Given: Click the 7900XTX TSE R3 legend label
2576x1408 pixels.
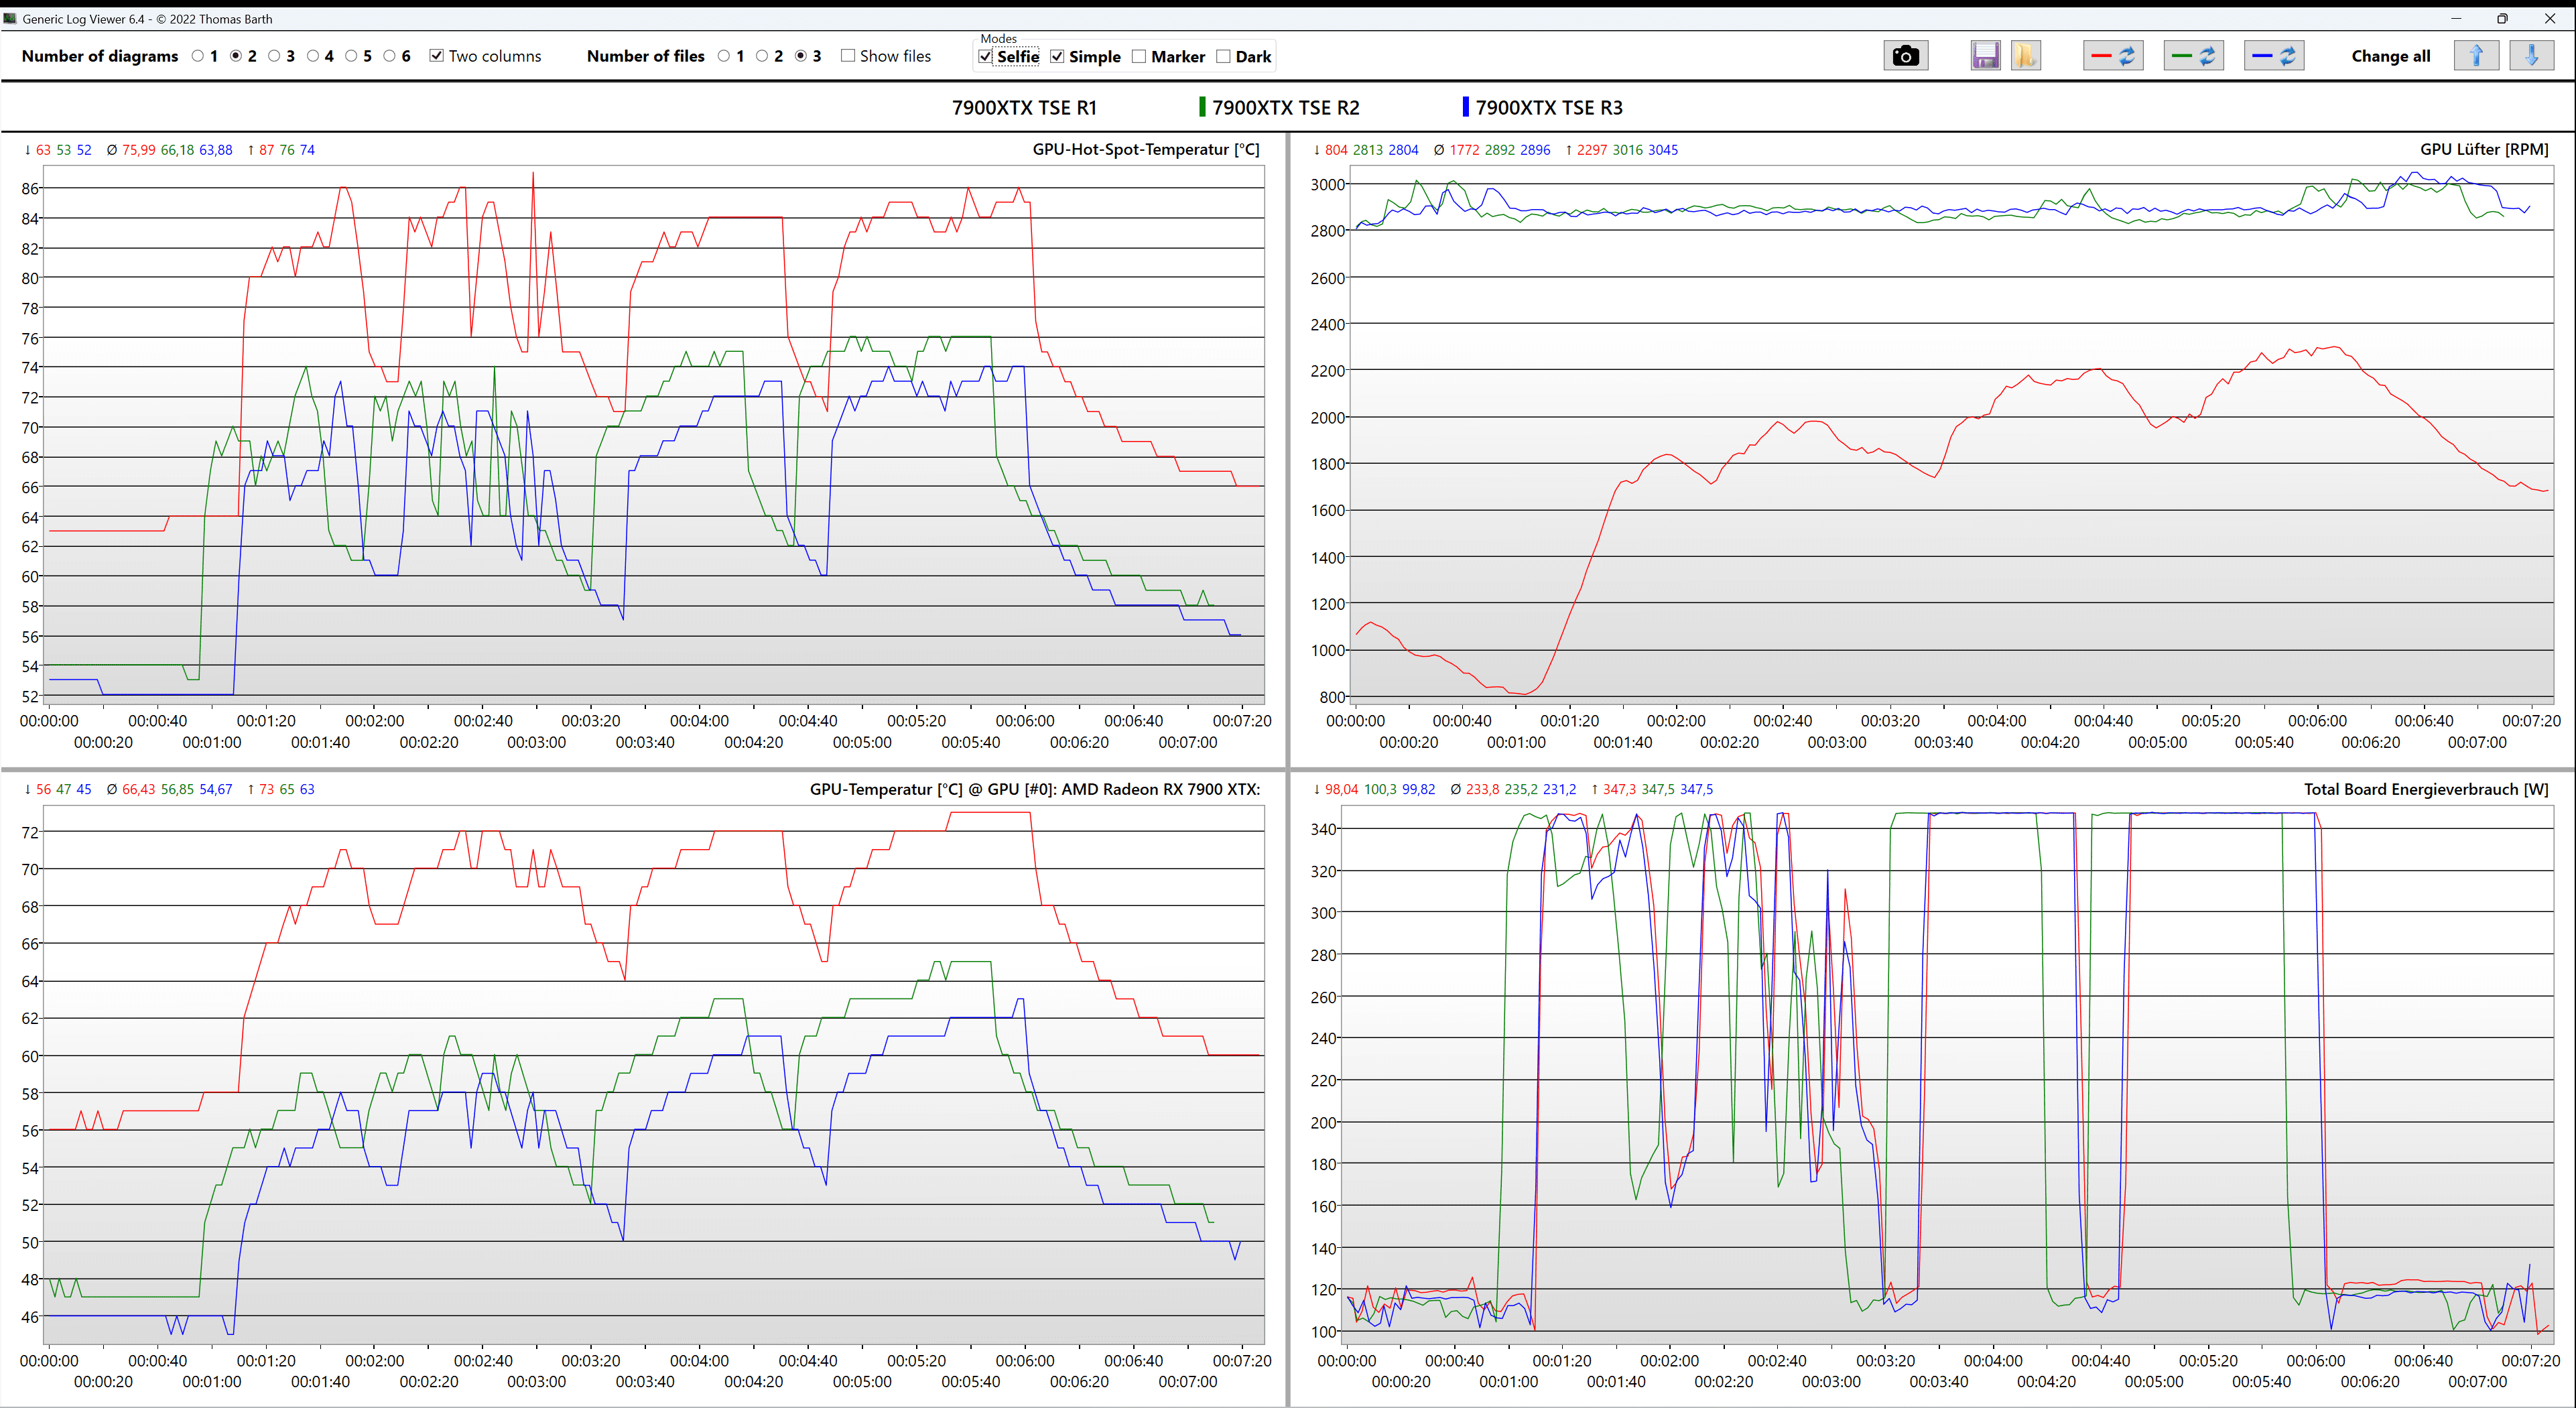Looking at the screenshot, I should (x=1549, y=107).
